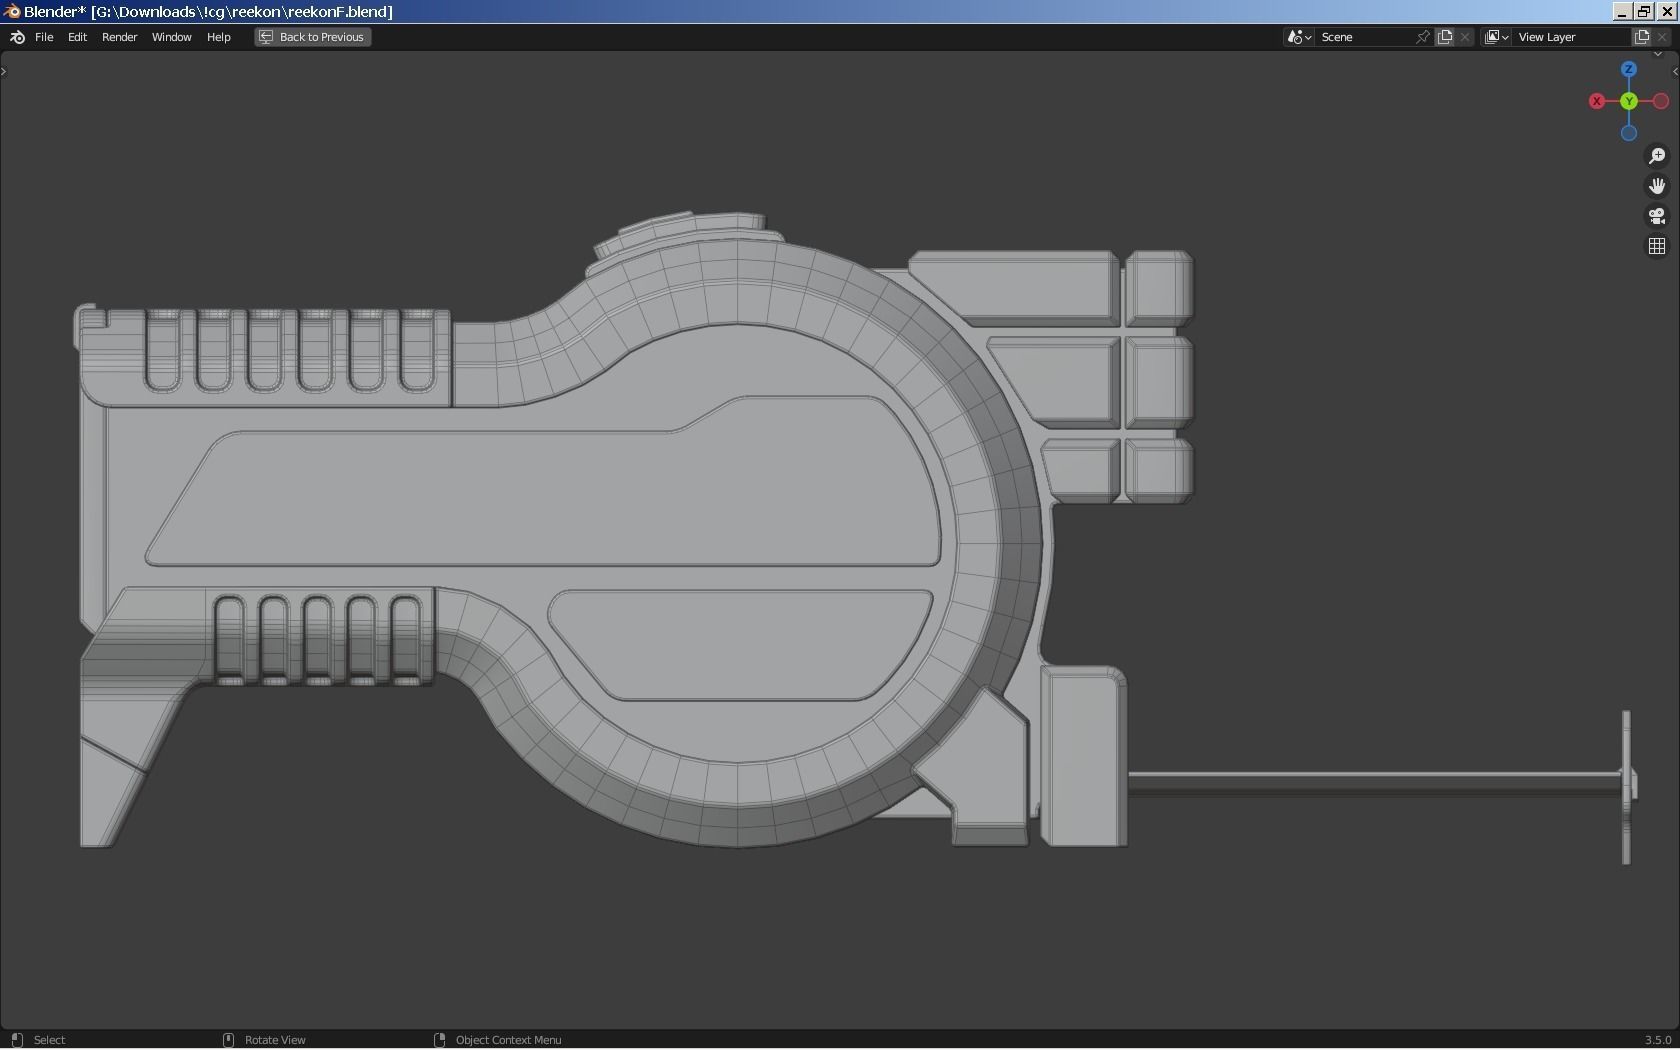Click the negative Z axis gizmo circle

click(x=1629, y=133)
